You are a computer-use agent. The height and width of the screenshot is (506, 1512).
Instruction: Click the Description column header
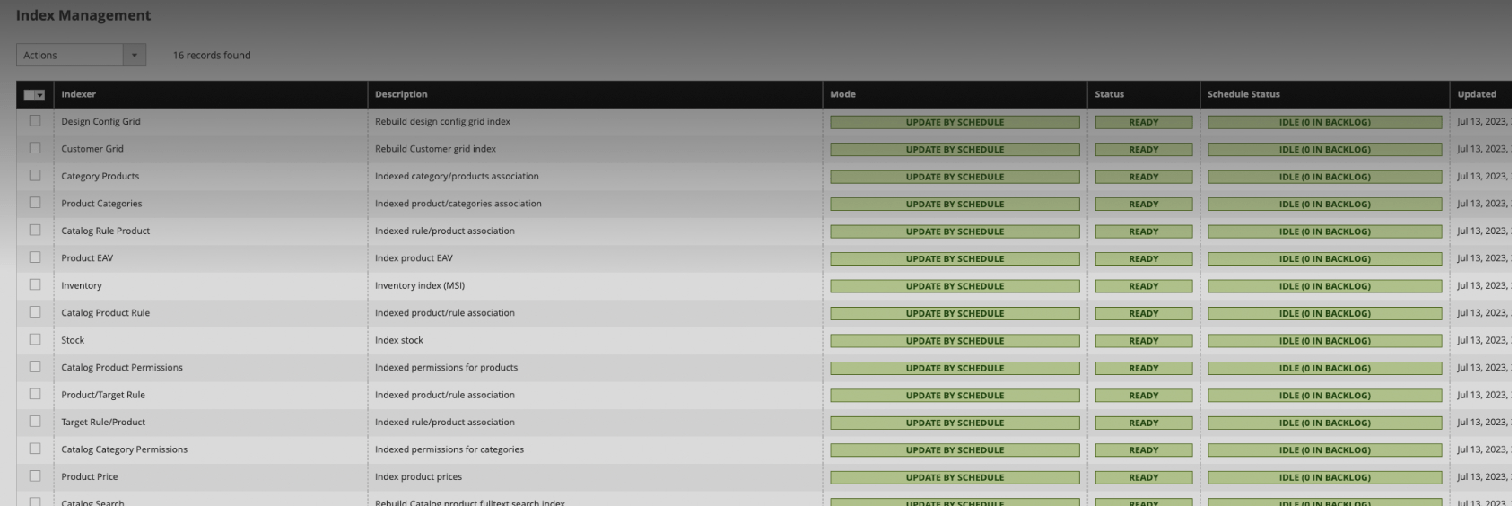(x=401, y=95)
